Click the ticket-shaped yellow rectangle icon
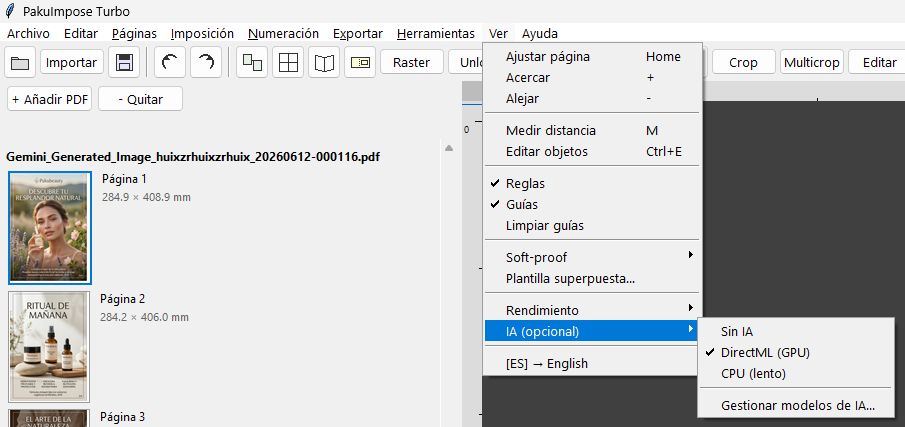 [360, 62]
